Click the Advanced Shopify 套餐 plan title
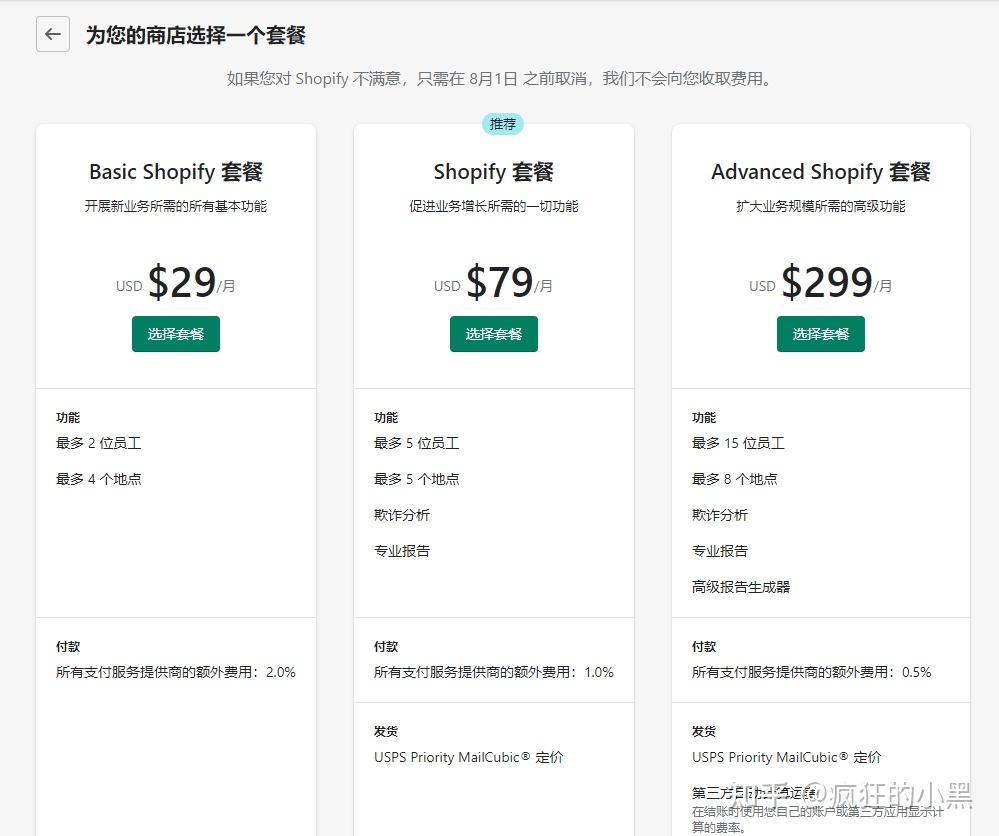Viewport: 999px width, 836px height. click(820, 171)
